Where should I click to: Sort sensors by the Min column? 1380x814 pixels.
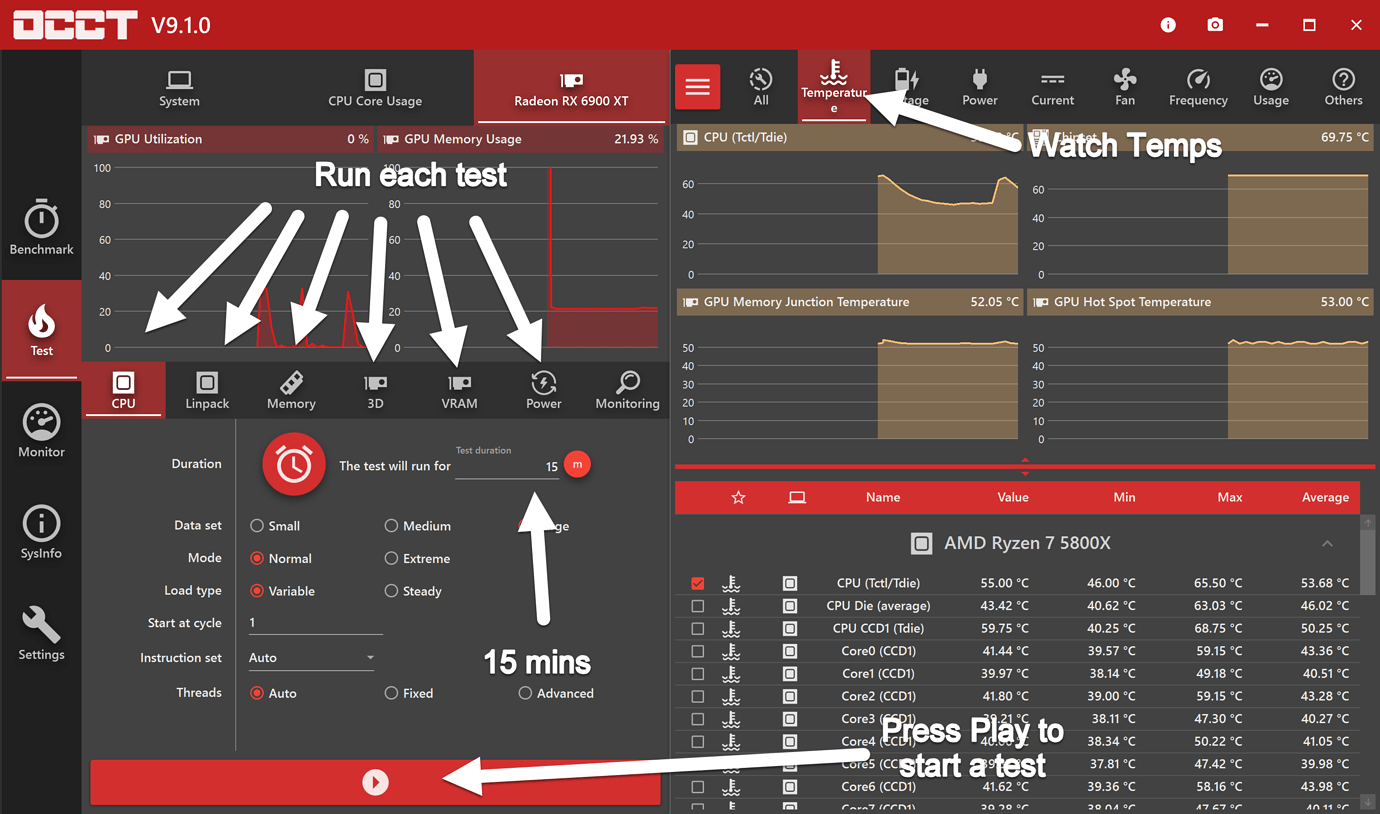click(1124, 497)
